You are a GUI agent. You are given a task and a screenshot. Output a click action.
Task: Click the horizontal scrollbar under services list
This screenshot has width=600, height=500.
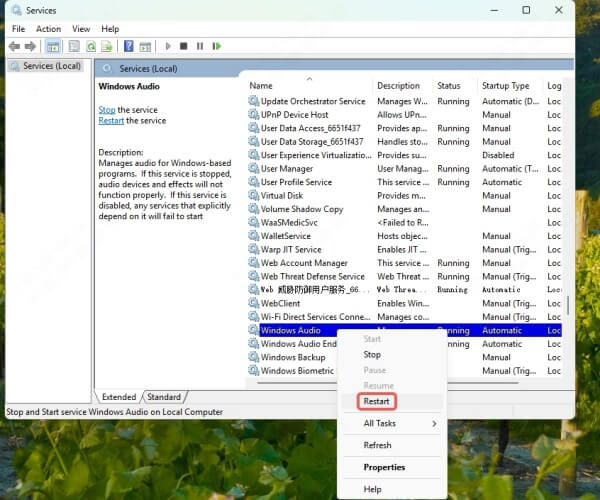click(297, 382)
